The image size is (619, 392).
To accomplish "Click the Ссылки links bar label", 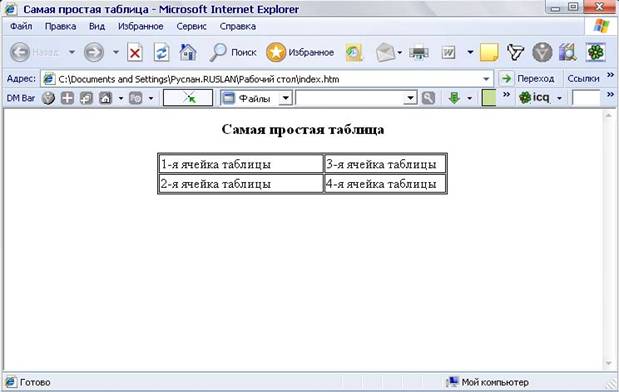I will (x=583, y=79).
